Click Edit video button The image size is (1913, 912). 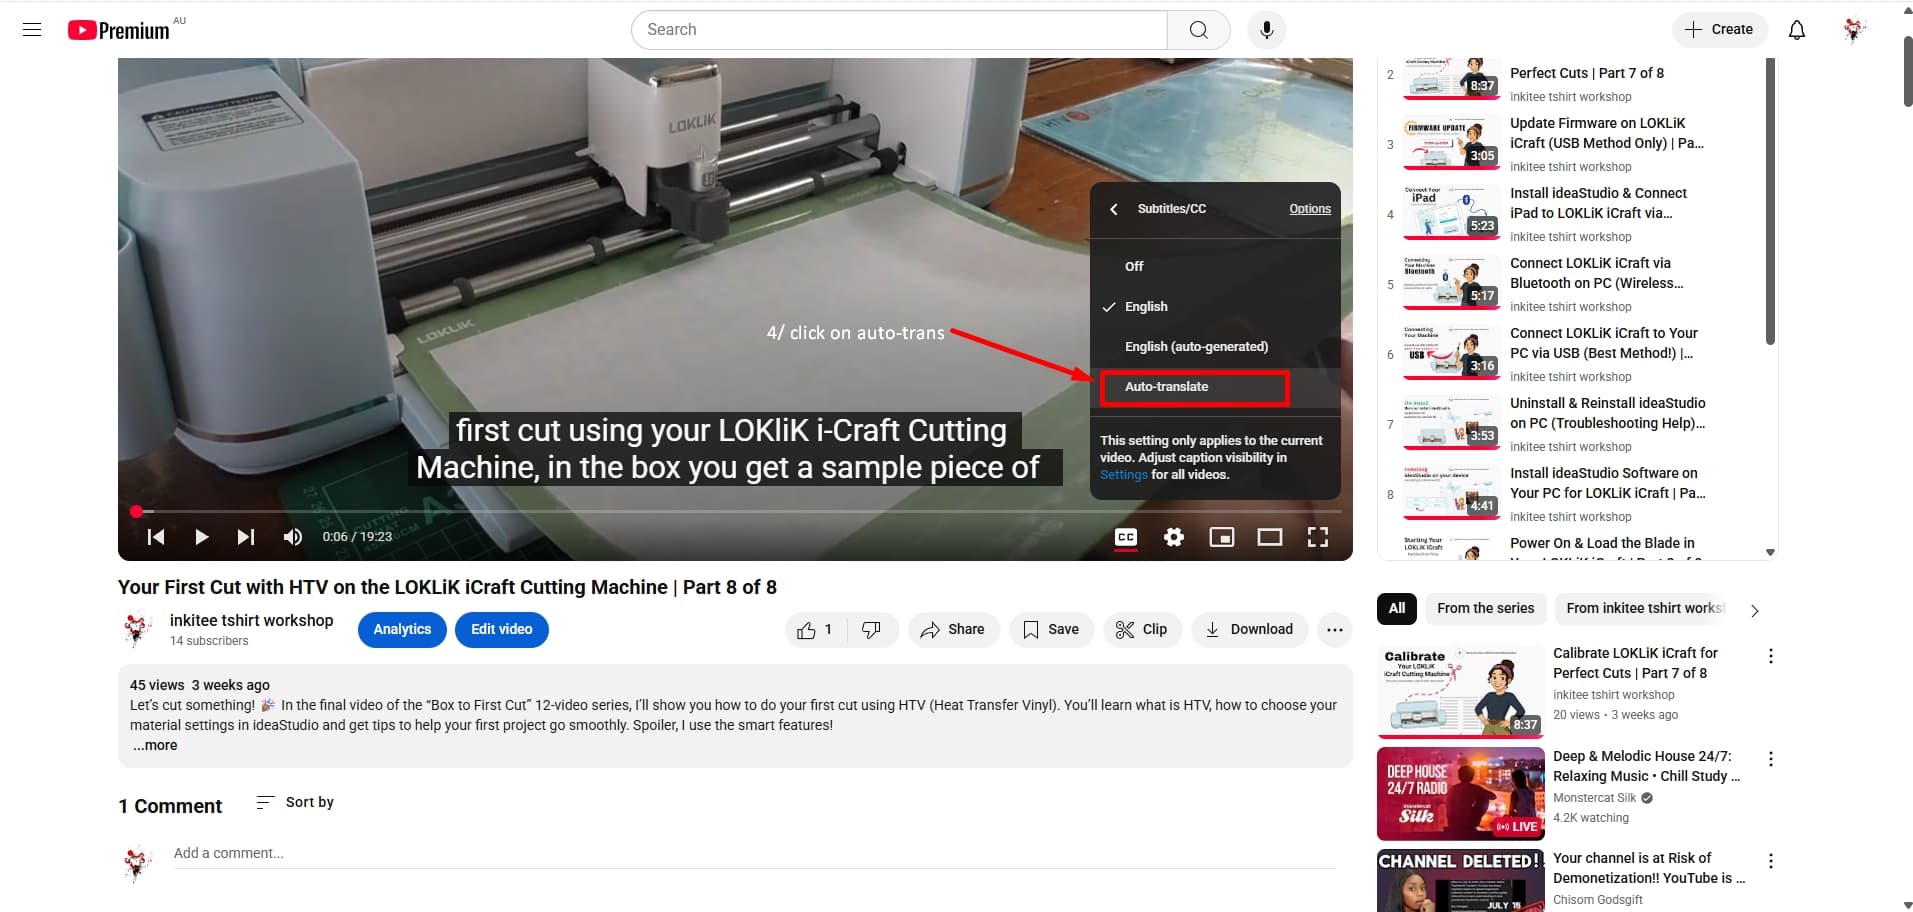pos(502,629)
